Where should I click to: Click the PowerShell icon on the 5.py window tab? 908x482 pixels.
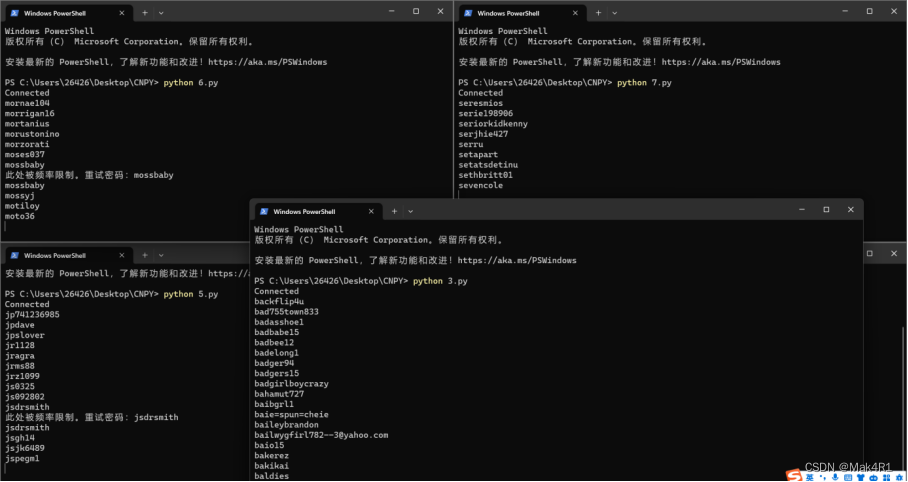pos(14,255)
